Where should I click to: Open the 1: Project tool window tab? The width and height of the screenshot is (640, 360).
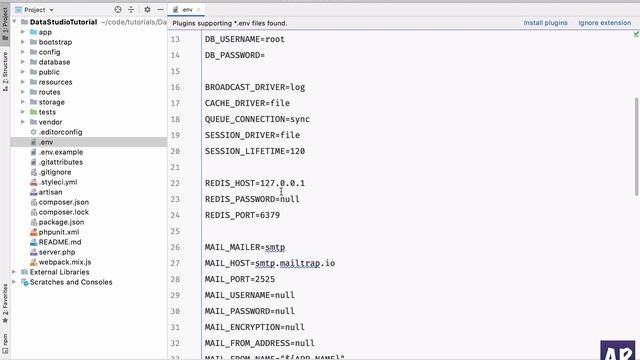(5, 24)
